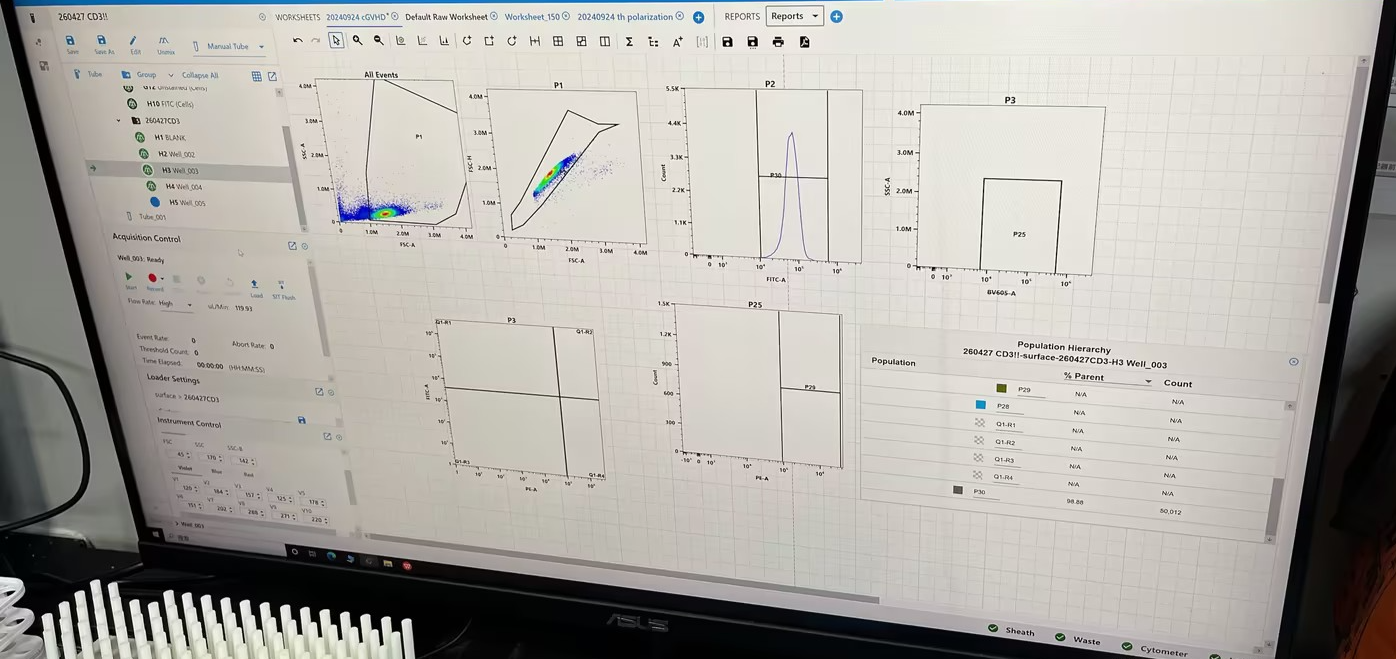Click the printer icon
Image resolution: width=1396 pixels, height=659 pixels.
tap(778, 42)
